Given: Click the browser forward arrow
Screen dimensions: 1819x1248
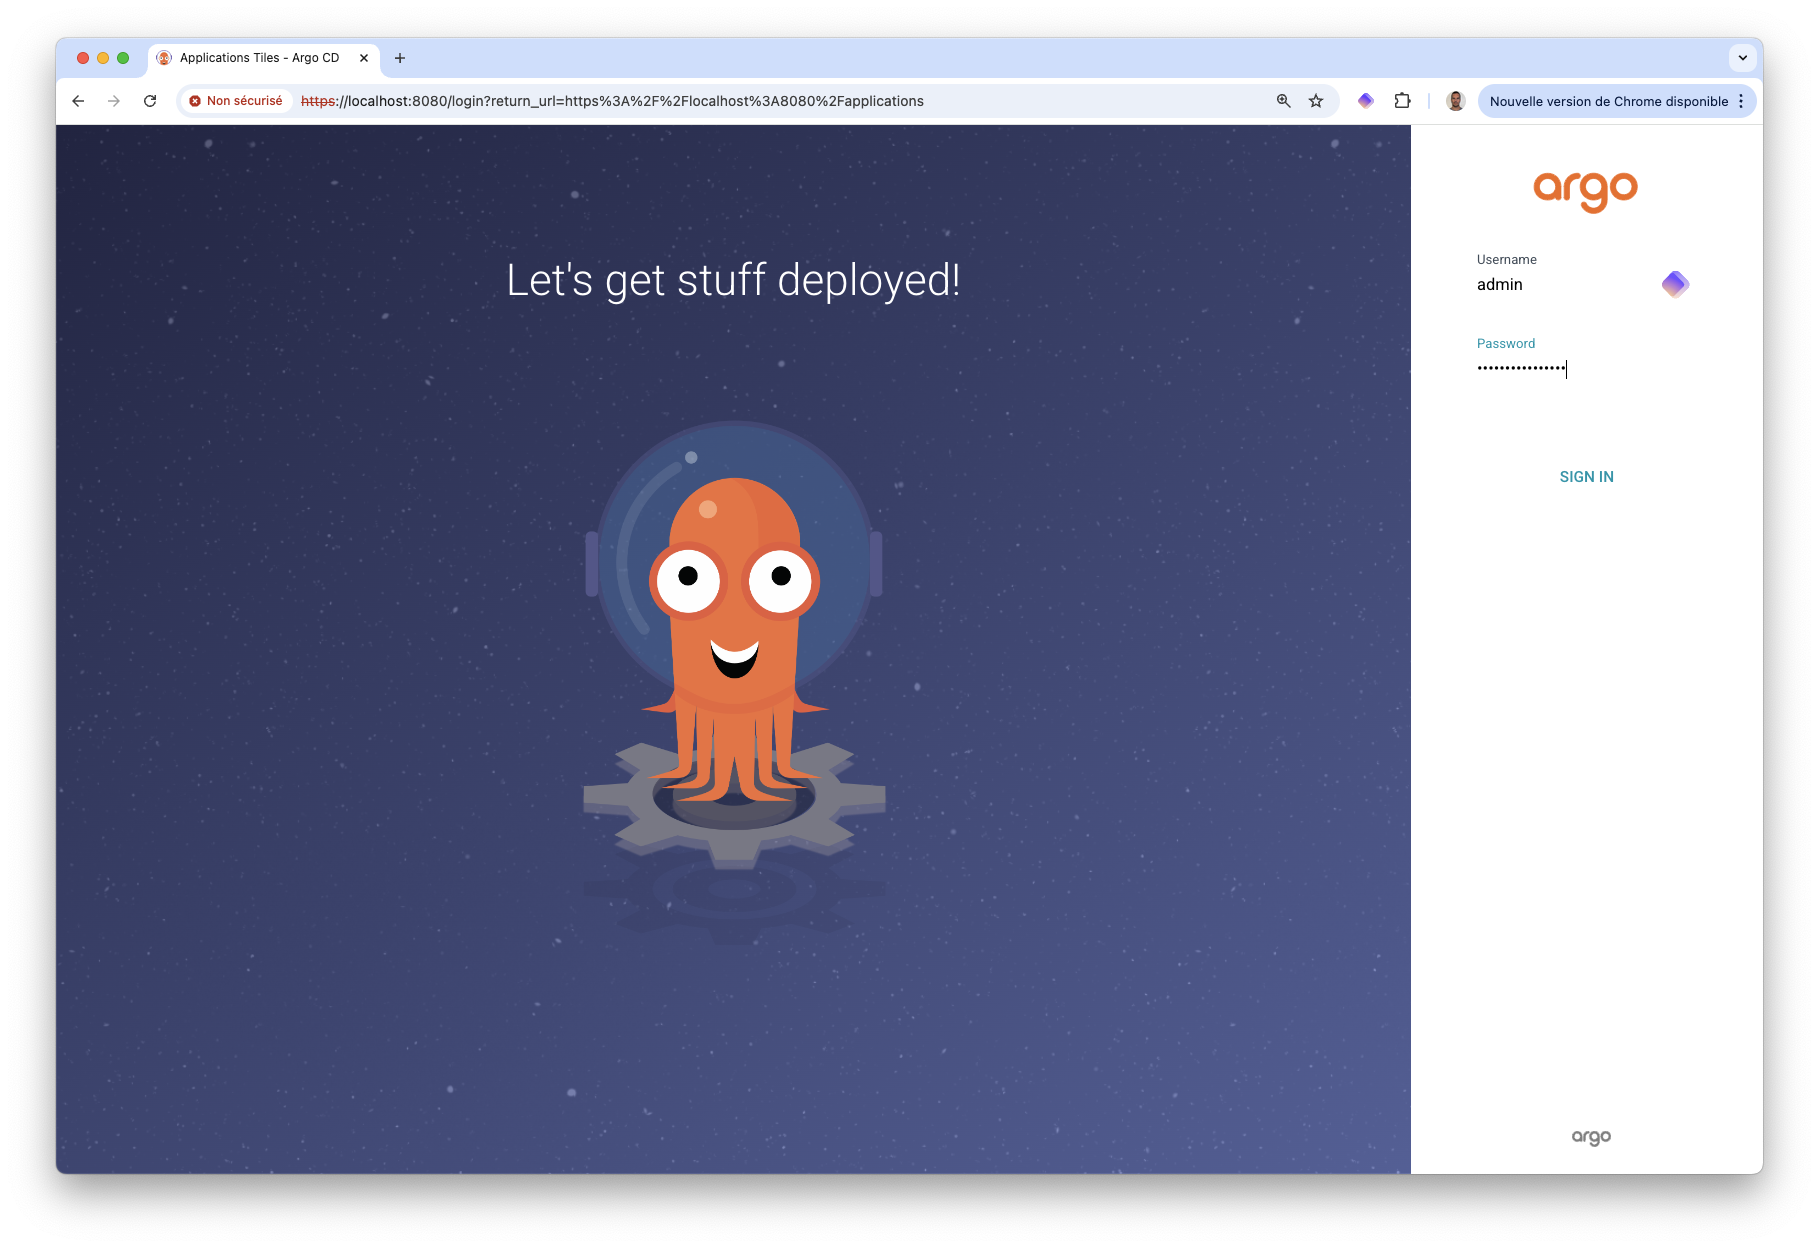Looking at the screenshot, I should coord(114,101).
